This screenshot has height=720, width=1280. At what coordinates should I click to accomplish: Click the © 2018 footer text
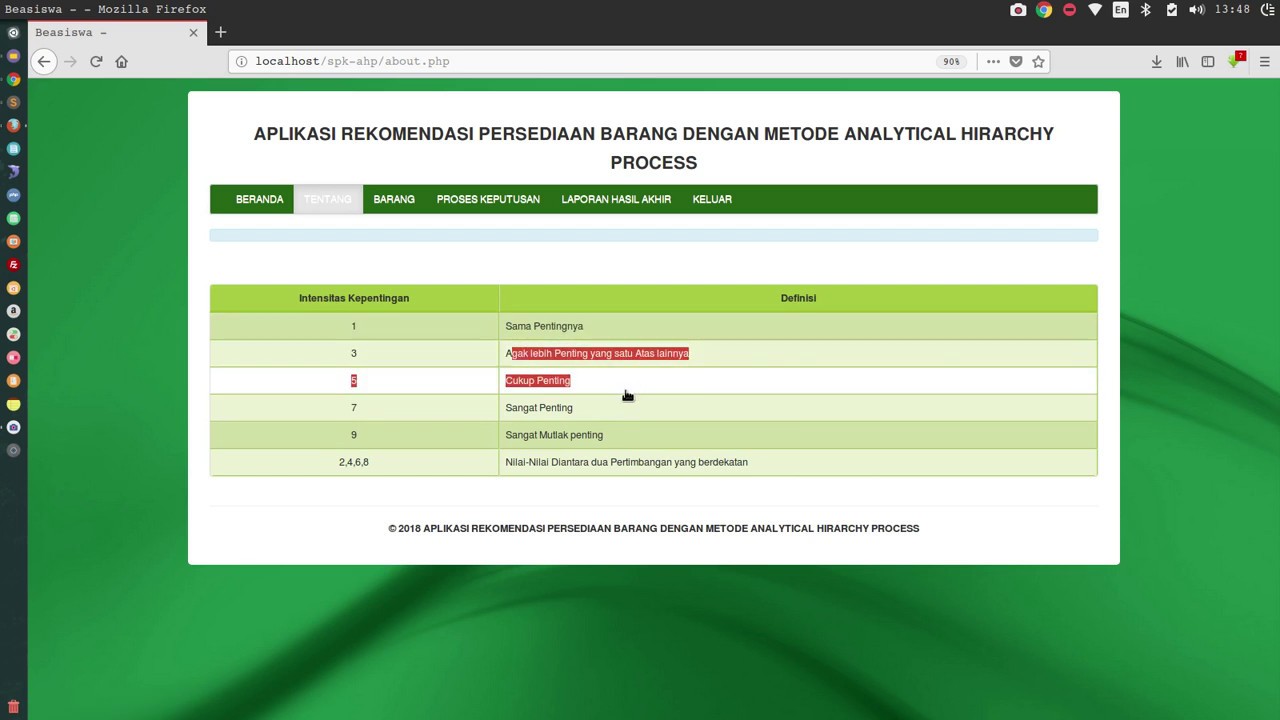[654, 528]
